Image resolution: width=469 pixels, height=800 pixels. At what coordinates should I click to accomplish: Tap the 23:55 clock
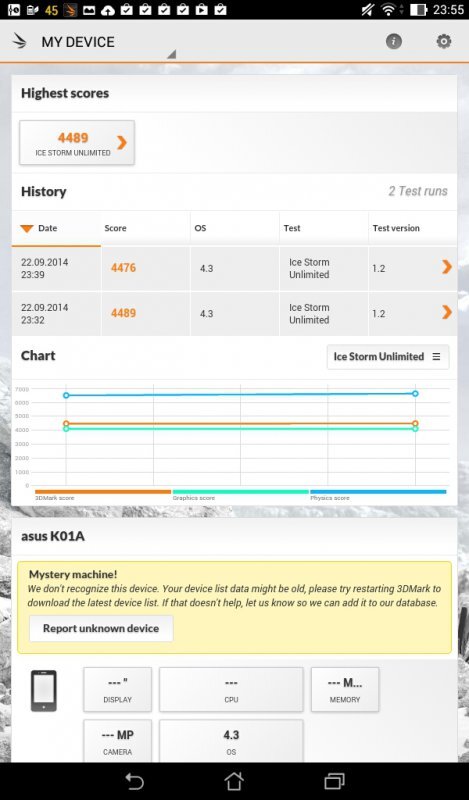pos(448,10)
